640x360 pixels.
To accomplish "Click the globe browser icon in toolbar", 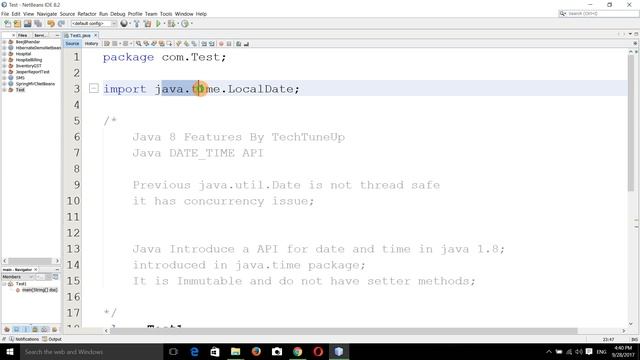I will tap(124, 24).
